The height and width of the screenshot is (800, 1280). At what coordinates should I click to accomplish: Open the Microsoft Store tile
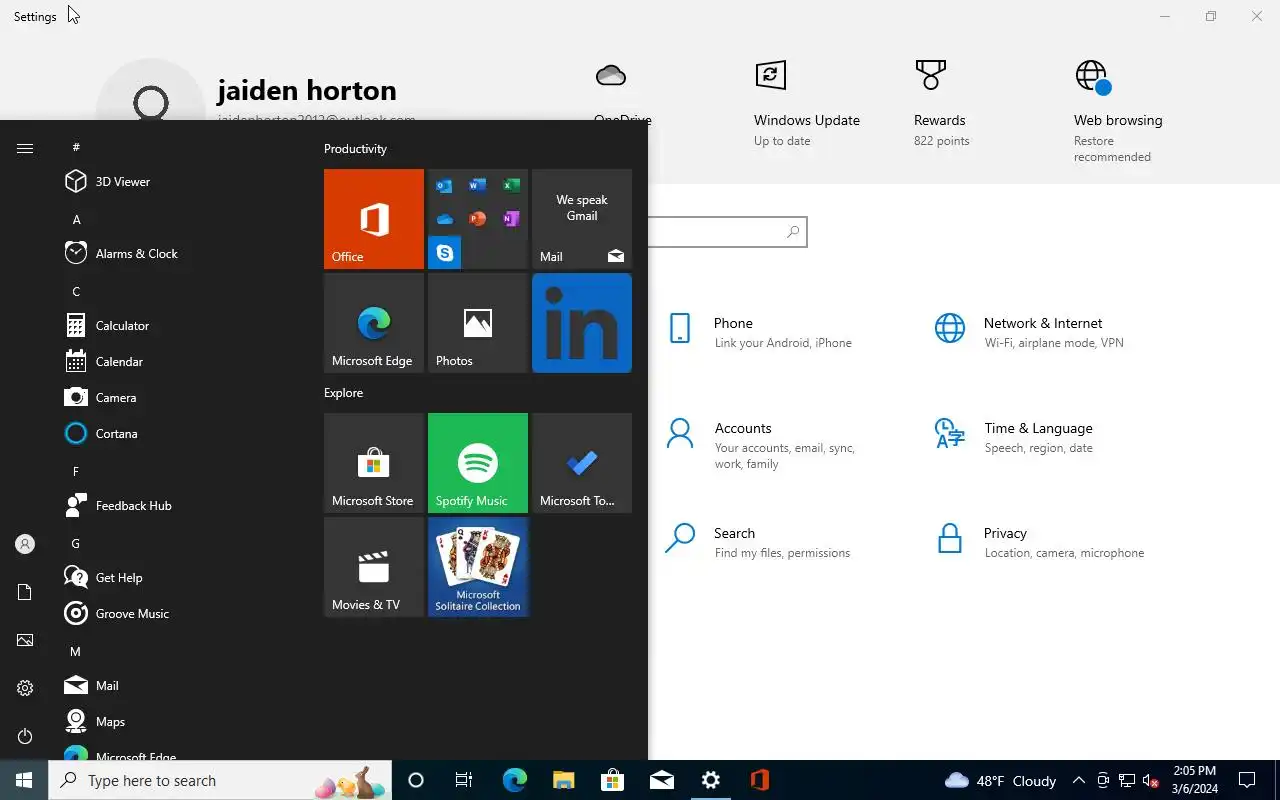374,463
